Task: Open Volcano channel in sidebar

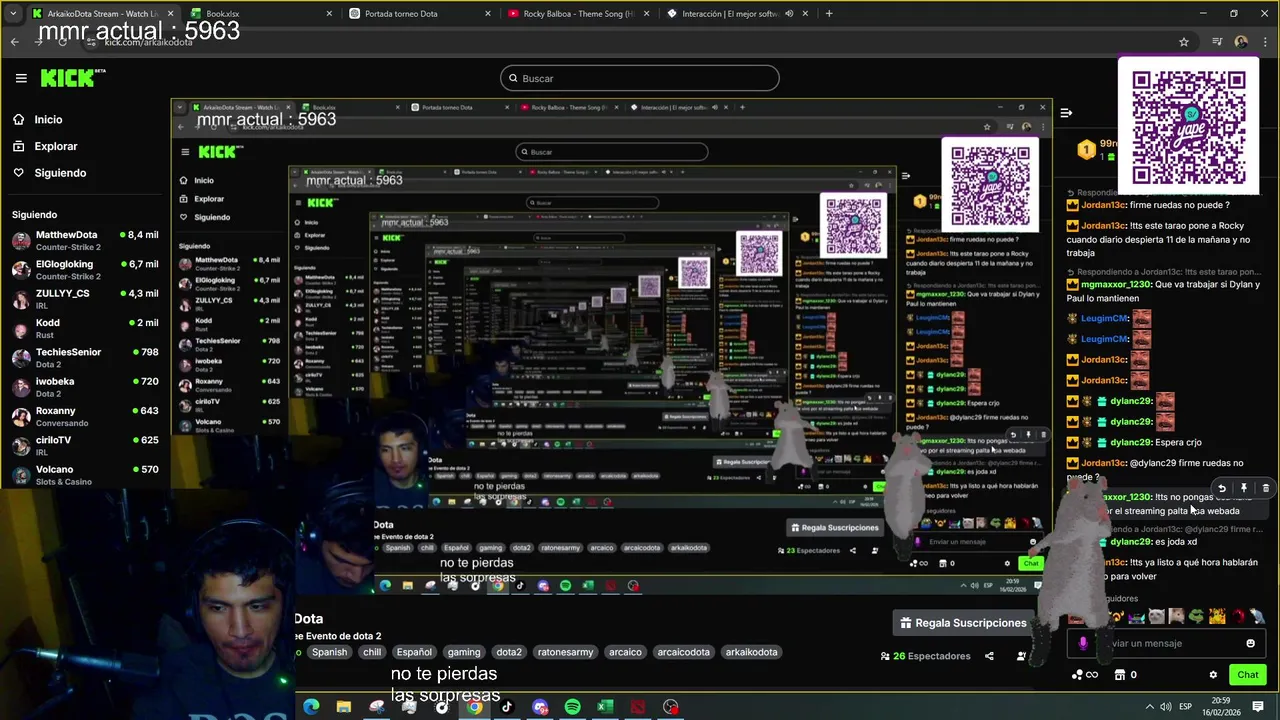Action: pos(85,475)
